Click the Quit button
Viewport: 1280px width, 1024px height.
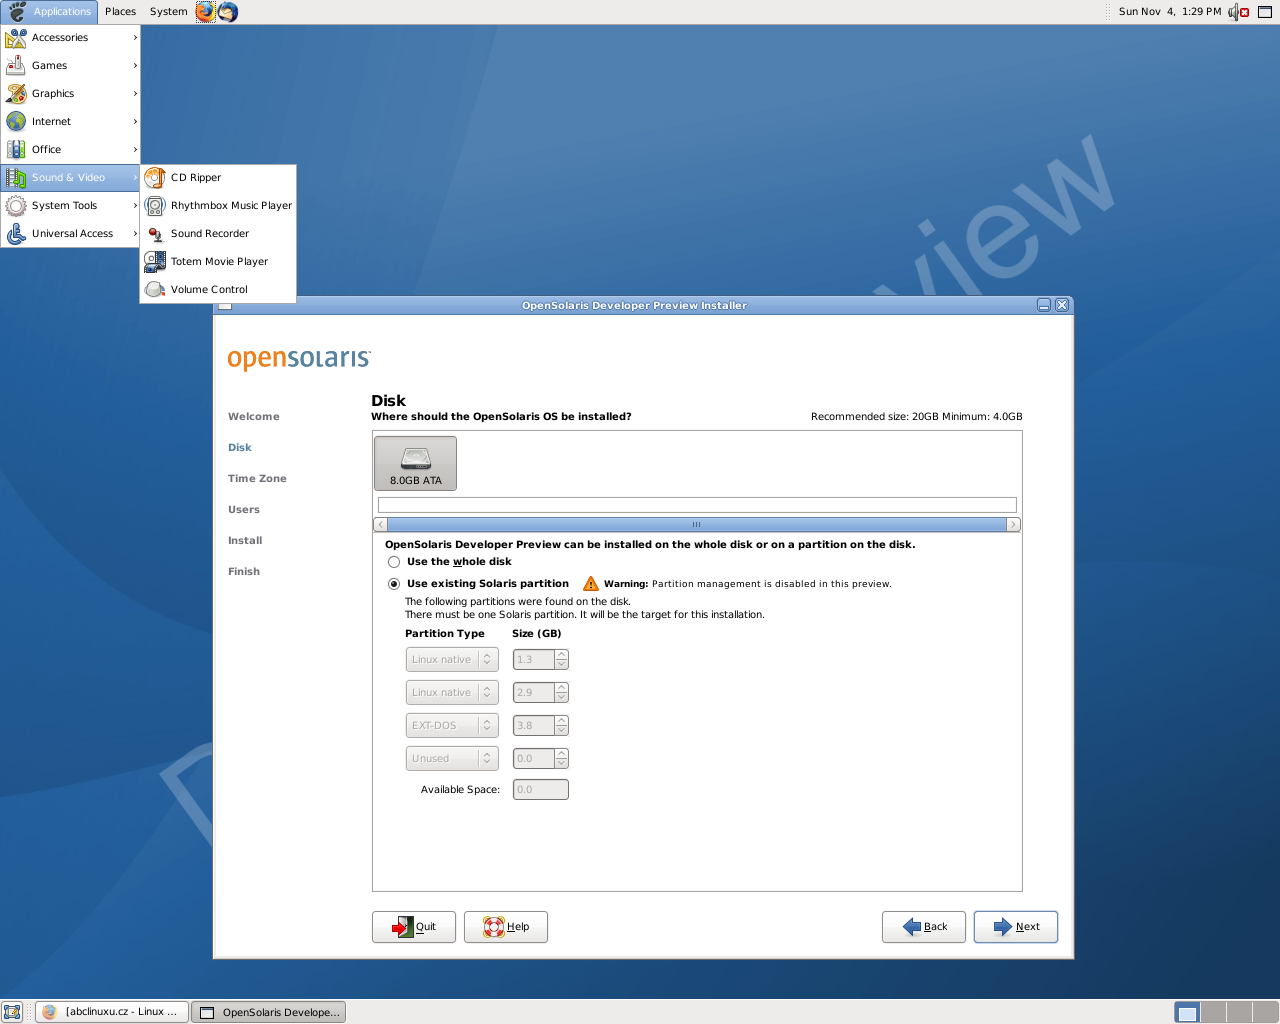tap(414, 927)
